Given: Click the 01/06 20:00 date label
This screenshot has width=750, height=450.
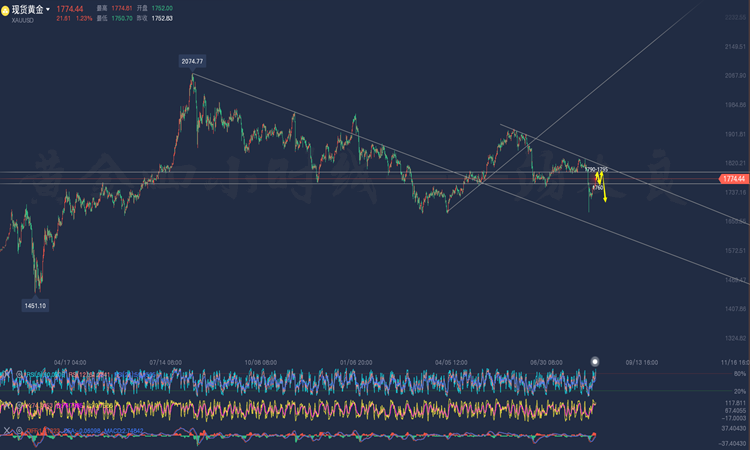Looking at the screenshot, I should (356, 362).
